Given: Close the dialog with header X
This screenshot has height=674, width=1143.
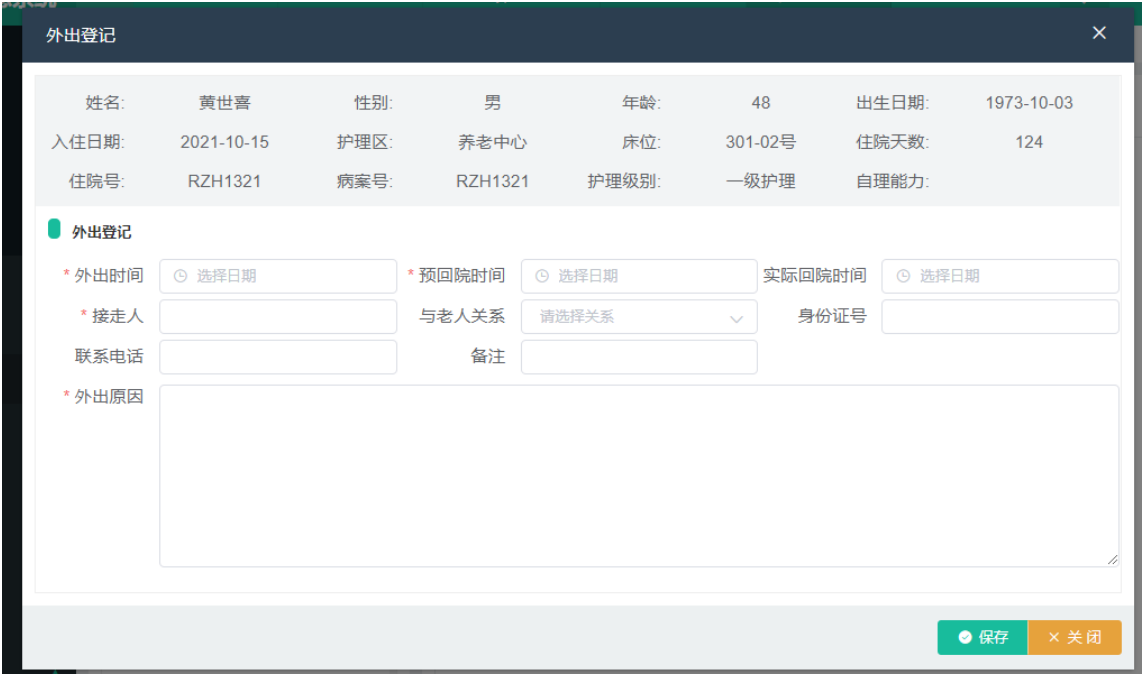Looking at the screenshot, I should tap(1099, 33).
